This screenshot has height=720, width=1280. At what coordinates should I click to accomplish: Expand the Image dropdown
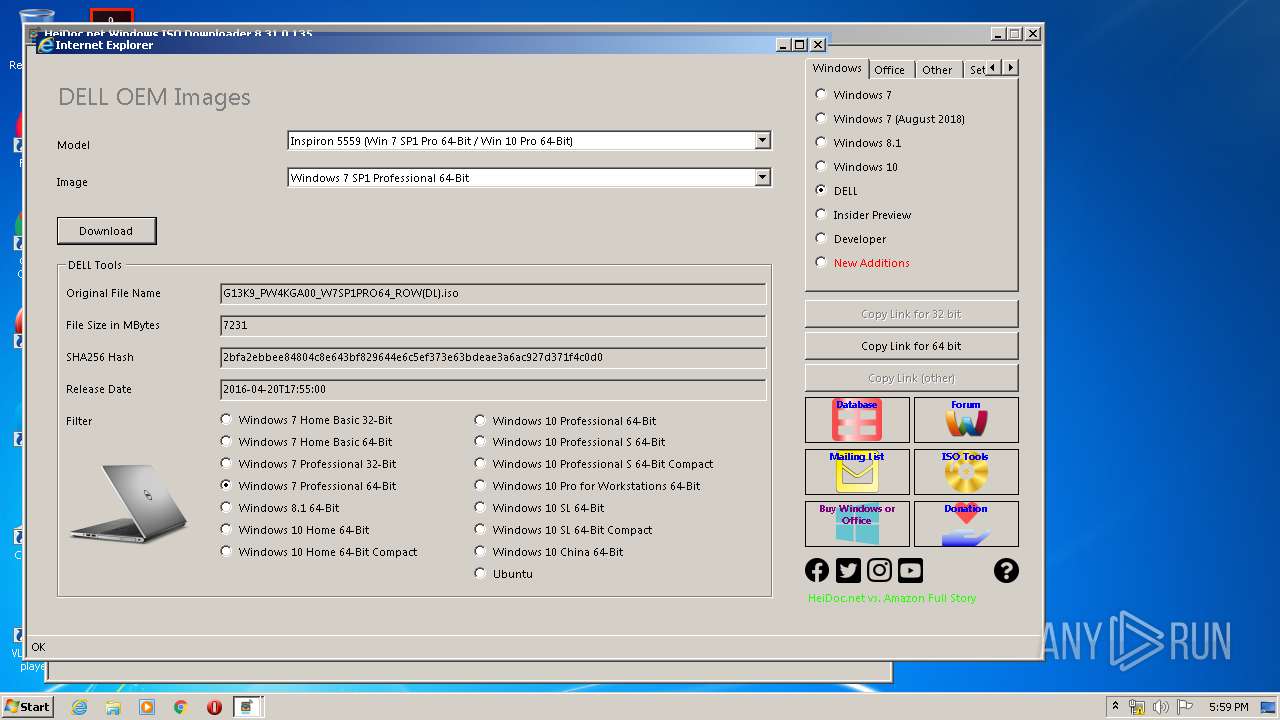tap(762, 178)
